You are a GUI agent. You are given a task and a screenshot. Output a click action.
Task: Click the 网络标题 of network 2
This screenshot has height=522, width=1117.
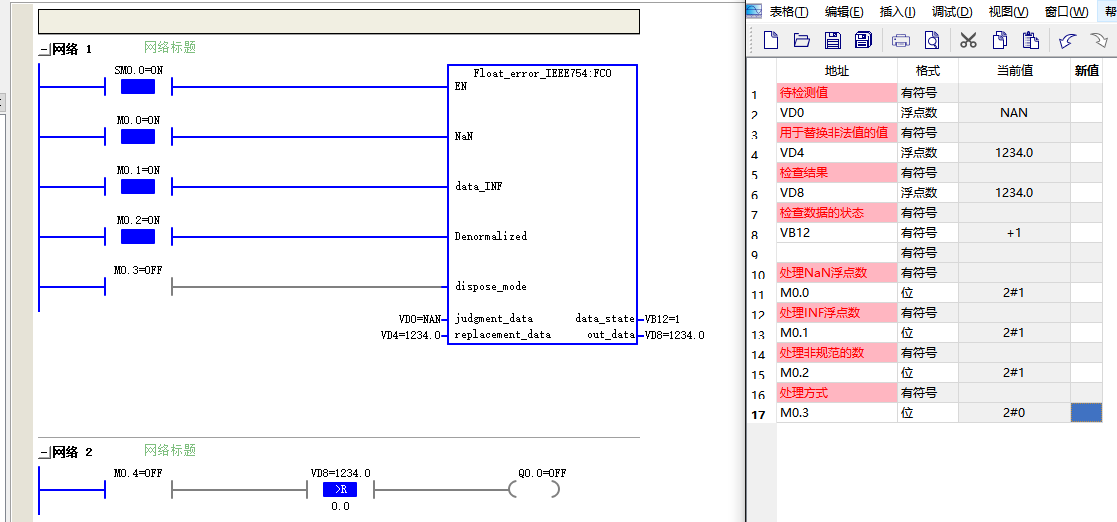170,451
